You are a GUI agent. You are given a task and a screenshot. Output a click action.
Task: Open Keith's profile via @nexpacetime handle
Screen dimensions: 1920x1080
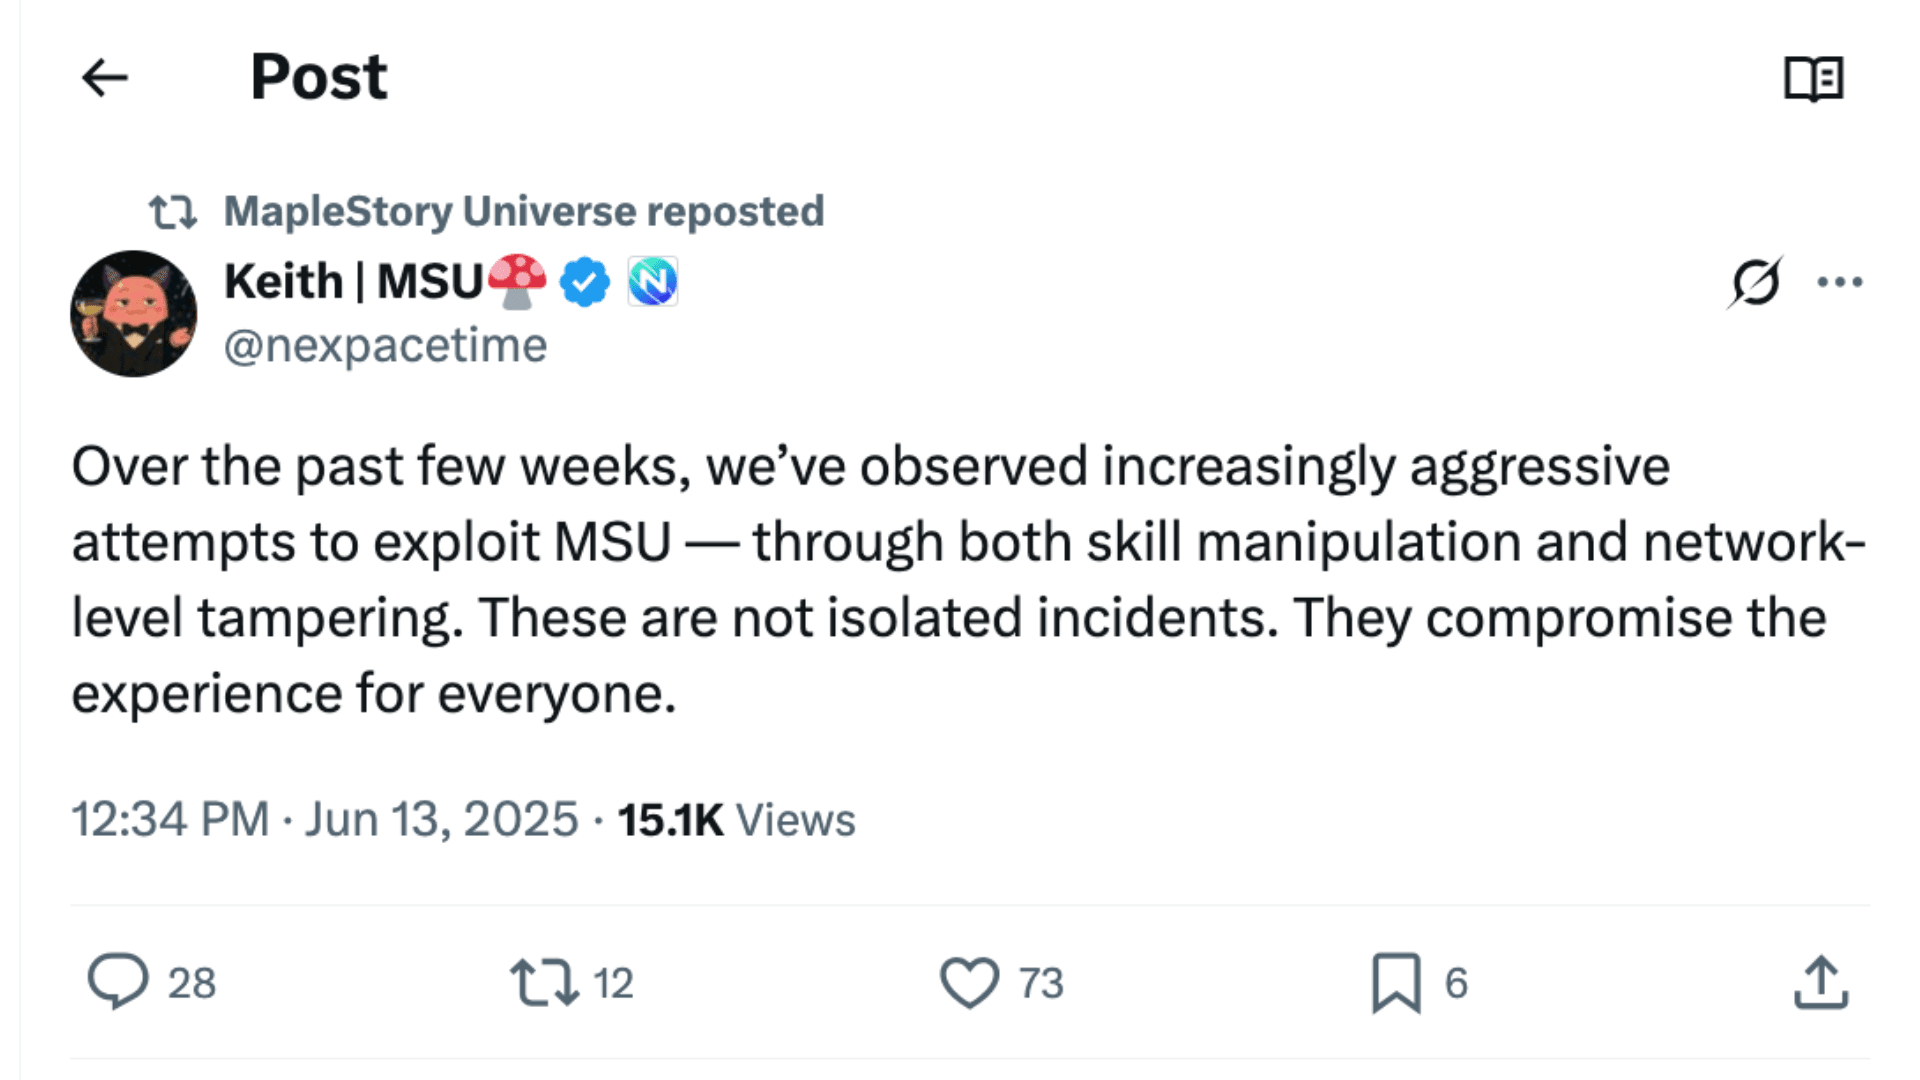[384, 344]
